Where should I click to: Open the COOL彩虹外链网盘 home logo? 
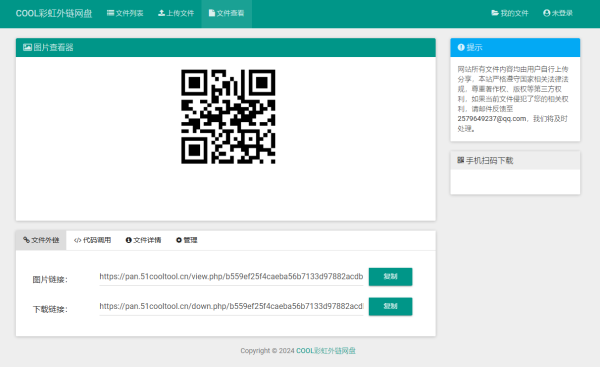point(54,13)
